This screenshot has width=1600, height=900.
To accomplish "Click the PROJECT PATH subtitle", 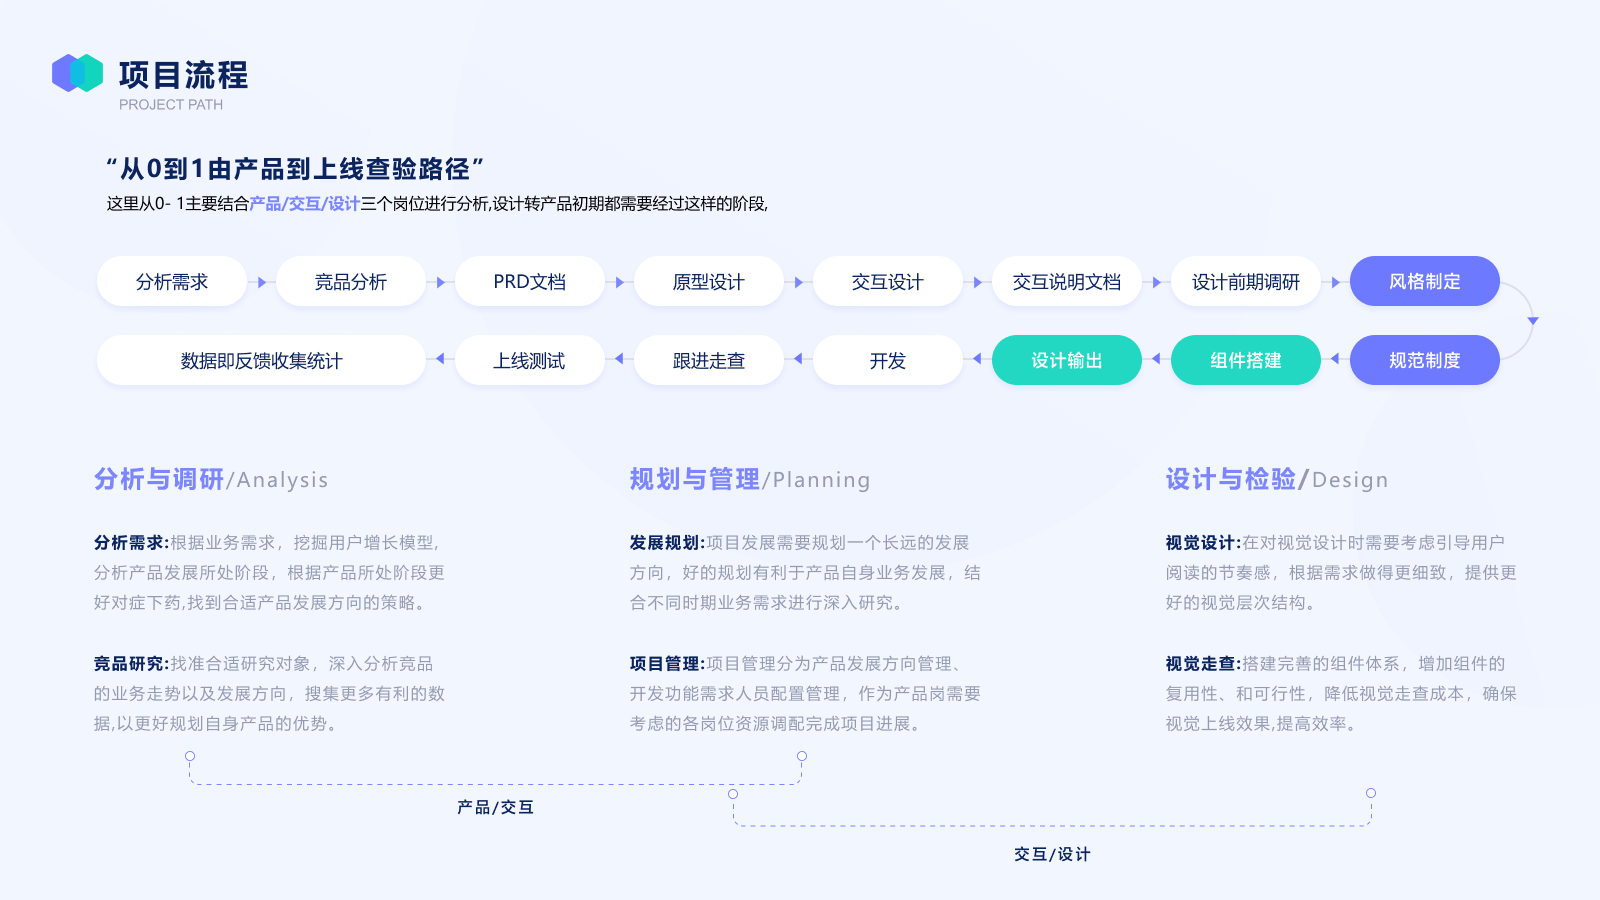I will click(x=171, y=104).
